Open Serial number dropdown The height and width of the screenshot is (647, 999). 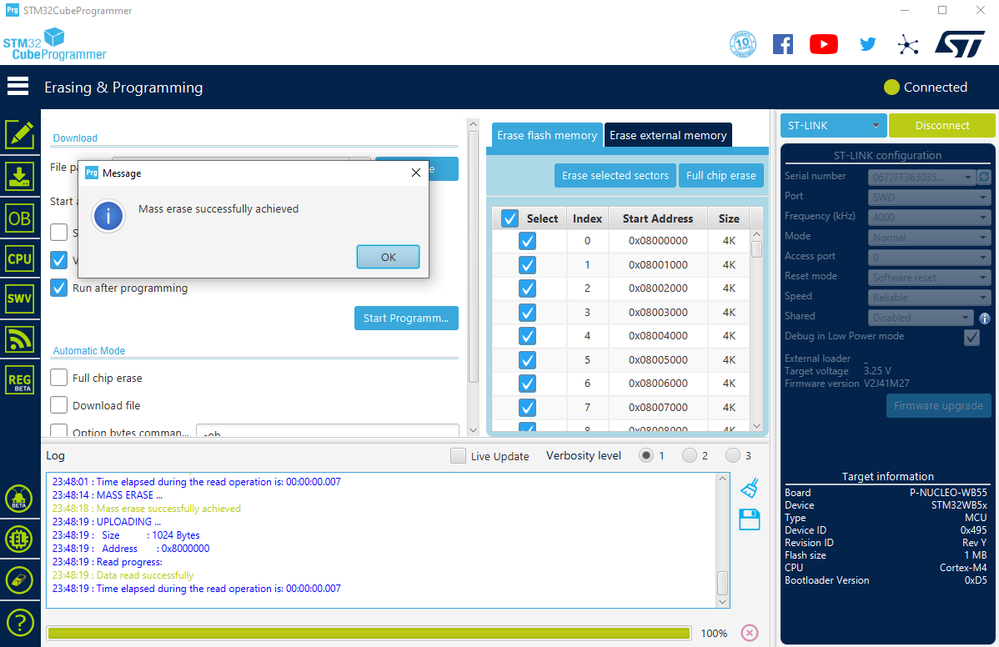tap(921, 177)
